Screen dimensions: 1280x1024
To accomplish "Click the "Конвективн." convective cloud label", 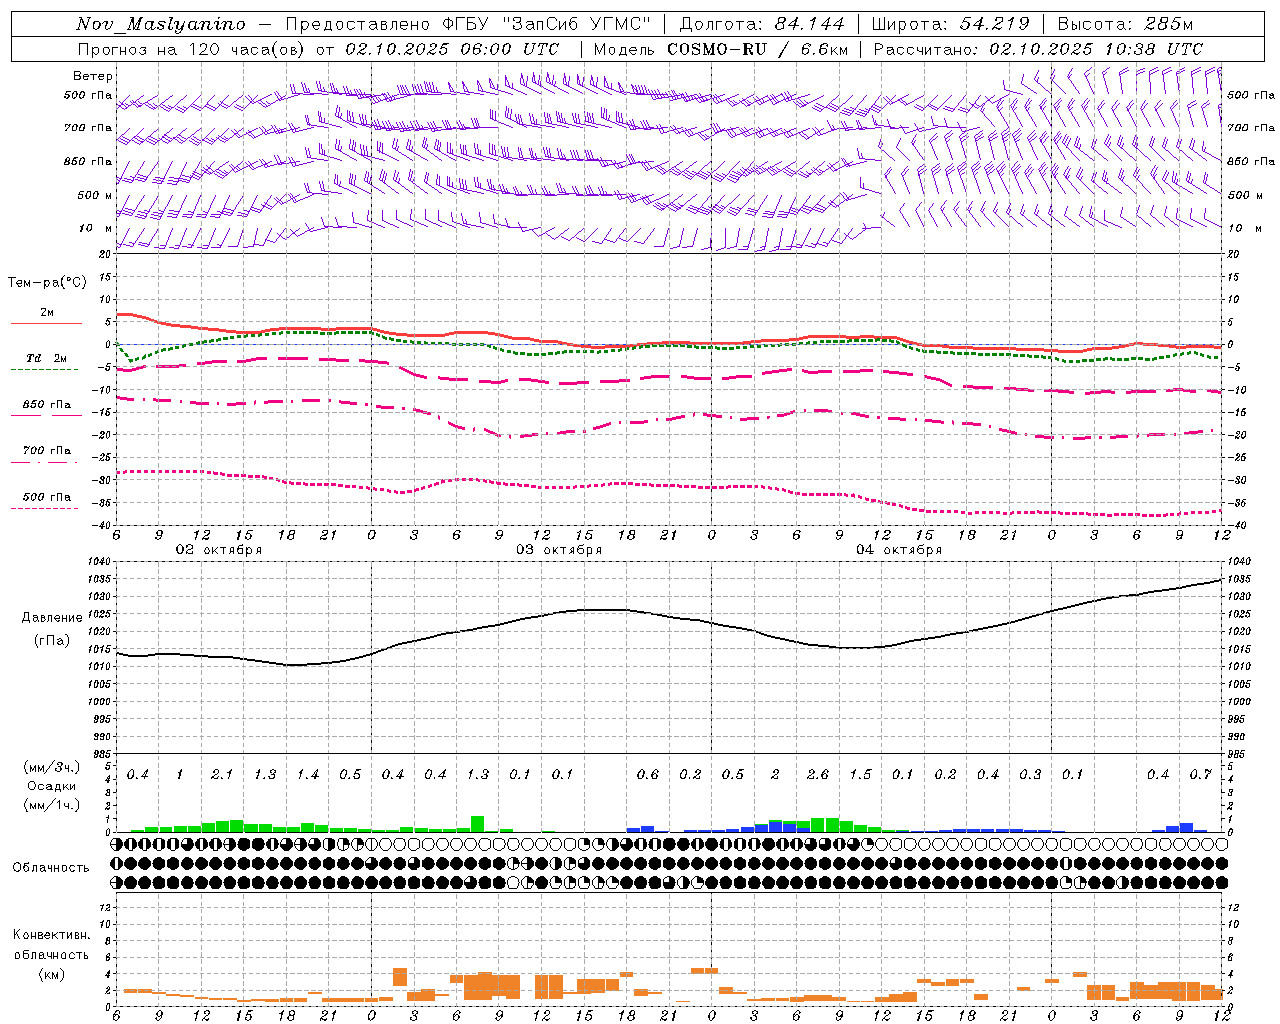I will pos(51,935).
